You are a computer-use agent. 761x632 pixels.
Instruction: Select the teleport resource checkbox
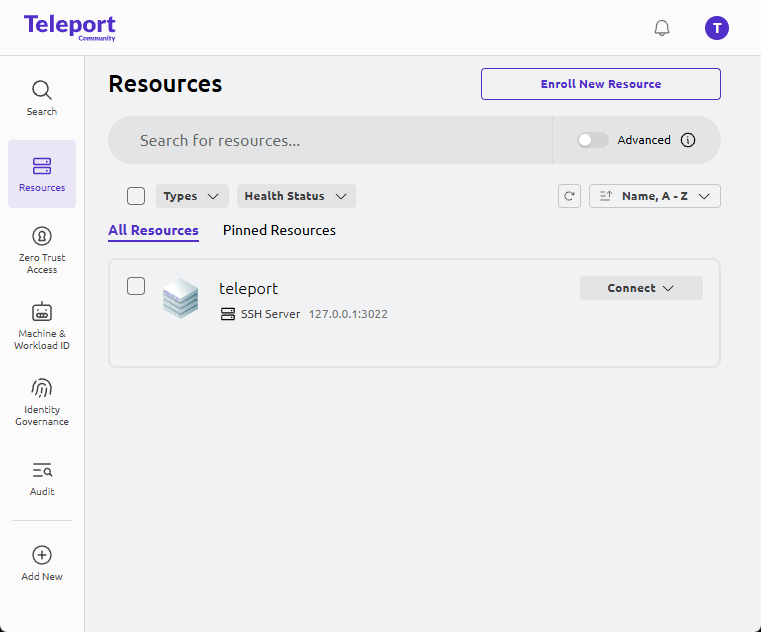[x=136, y=287]
